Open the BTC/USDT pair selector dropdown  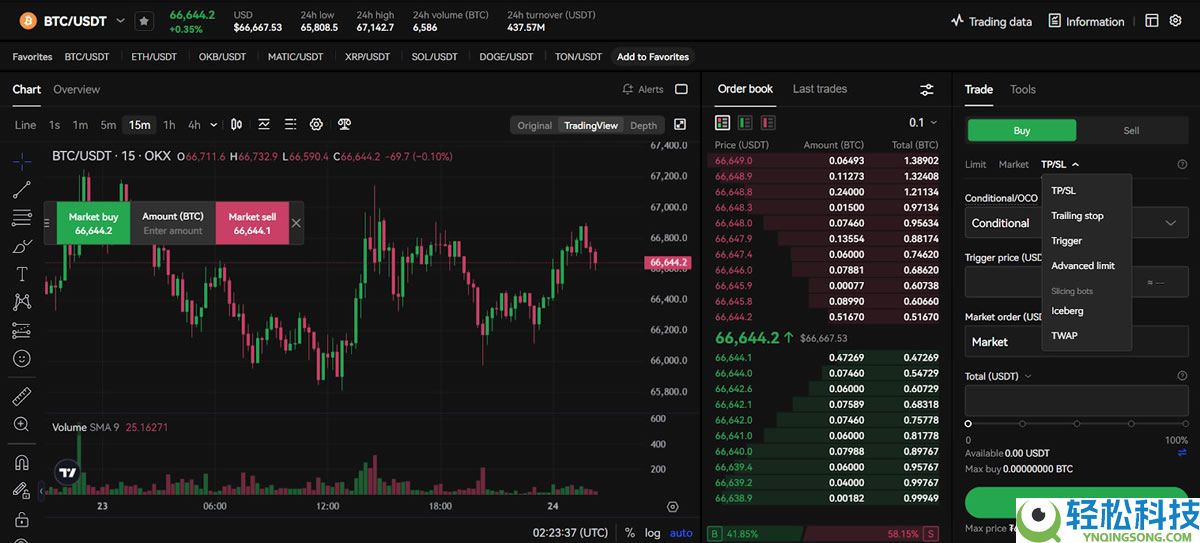[121, 21]
